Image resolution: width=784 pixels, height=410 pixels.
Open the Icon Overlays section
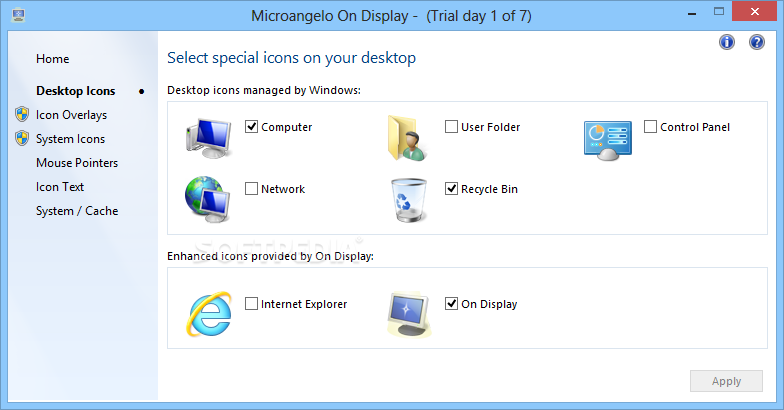(x=72, y=115)
